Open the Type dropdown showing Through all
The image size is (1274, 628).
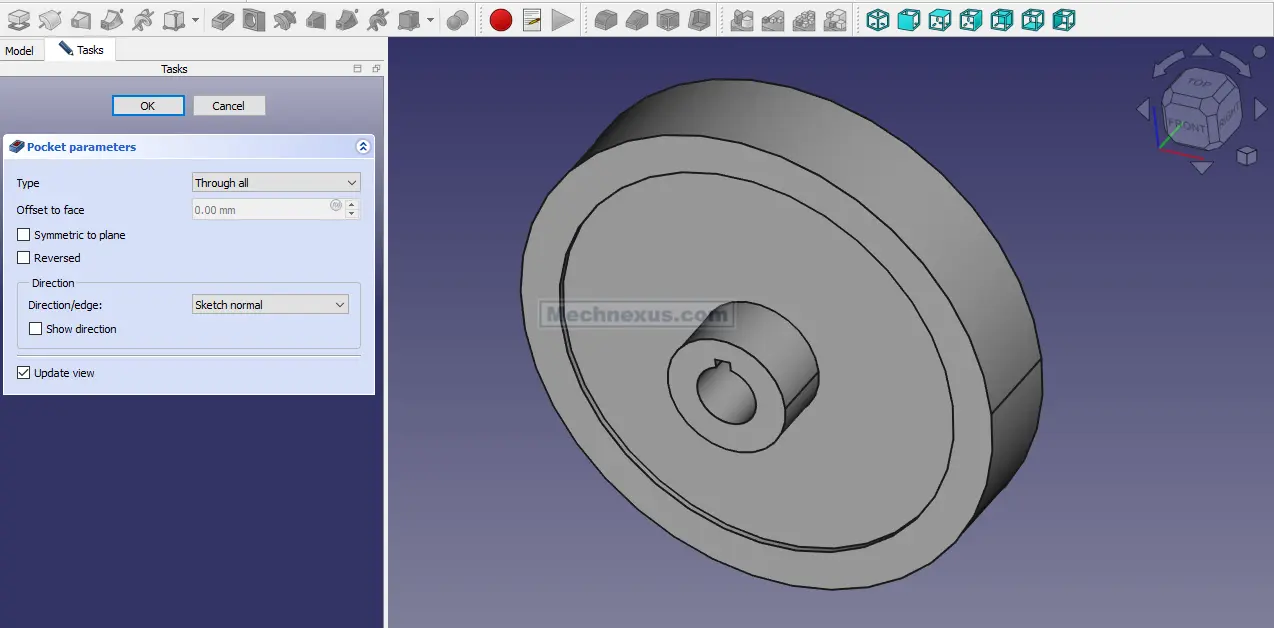click(275, 183)
